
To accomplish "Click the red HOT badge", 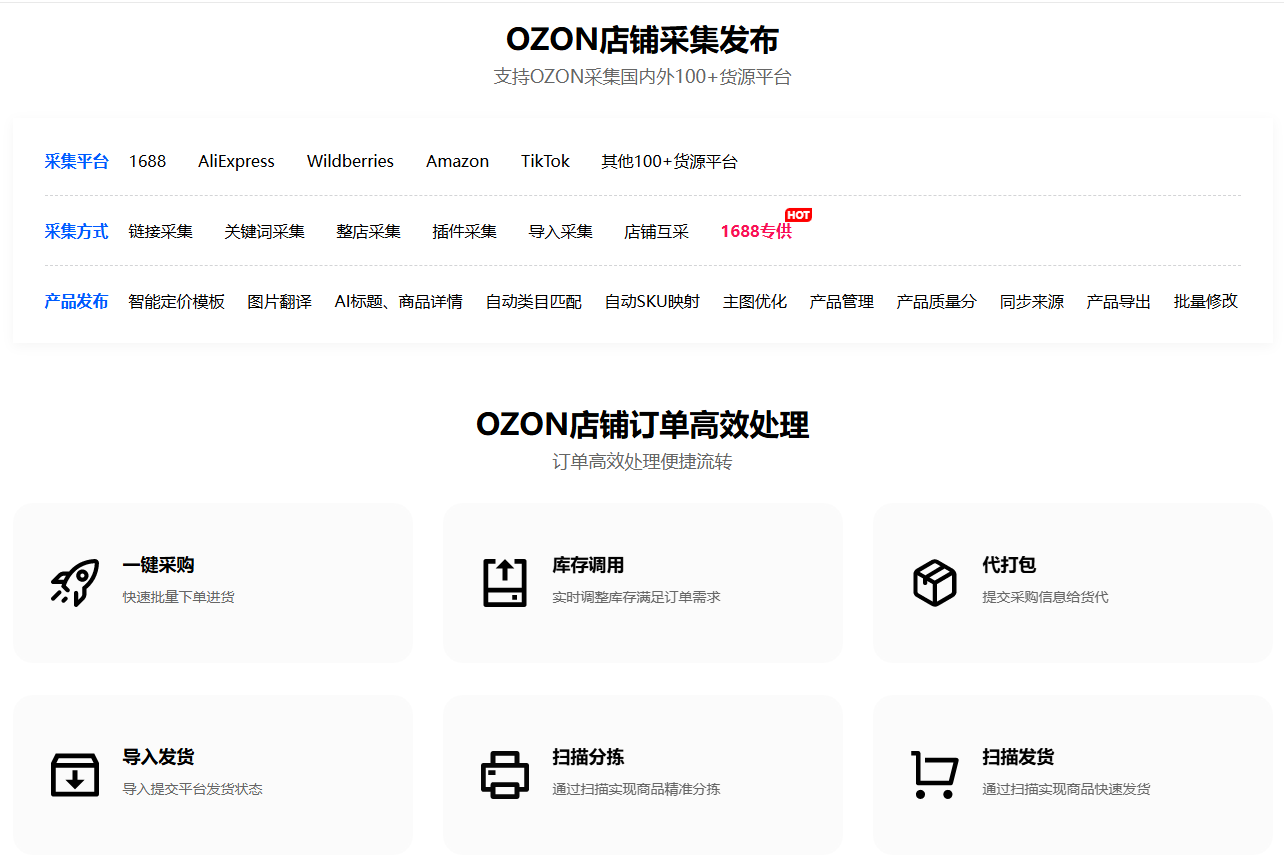I will pos(798,215).
